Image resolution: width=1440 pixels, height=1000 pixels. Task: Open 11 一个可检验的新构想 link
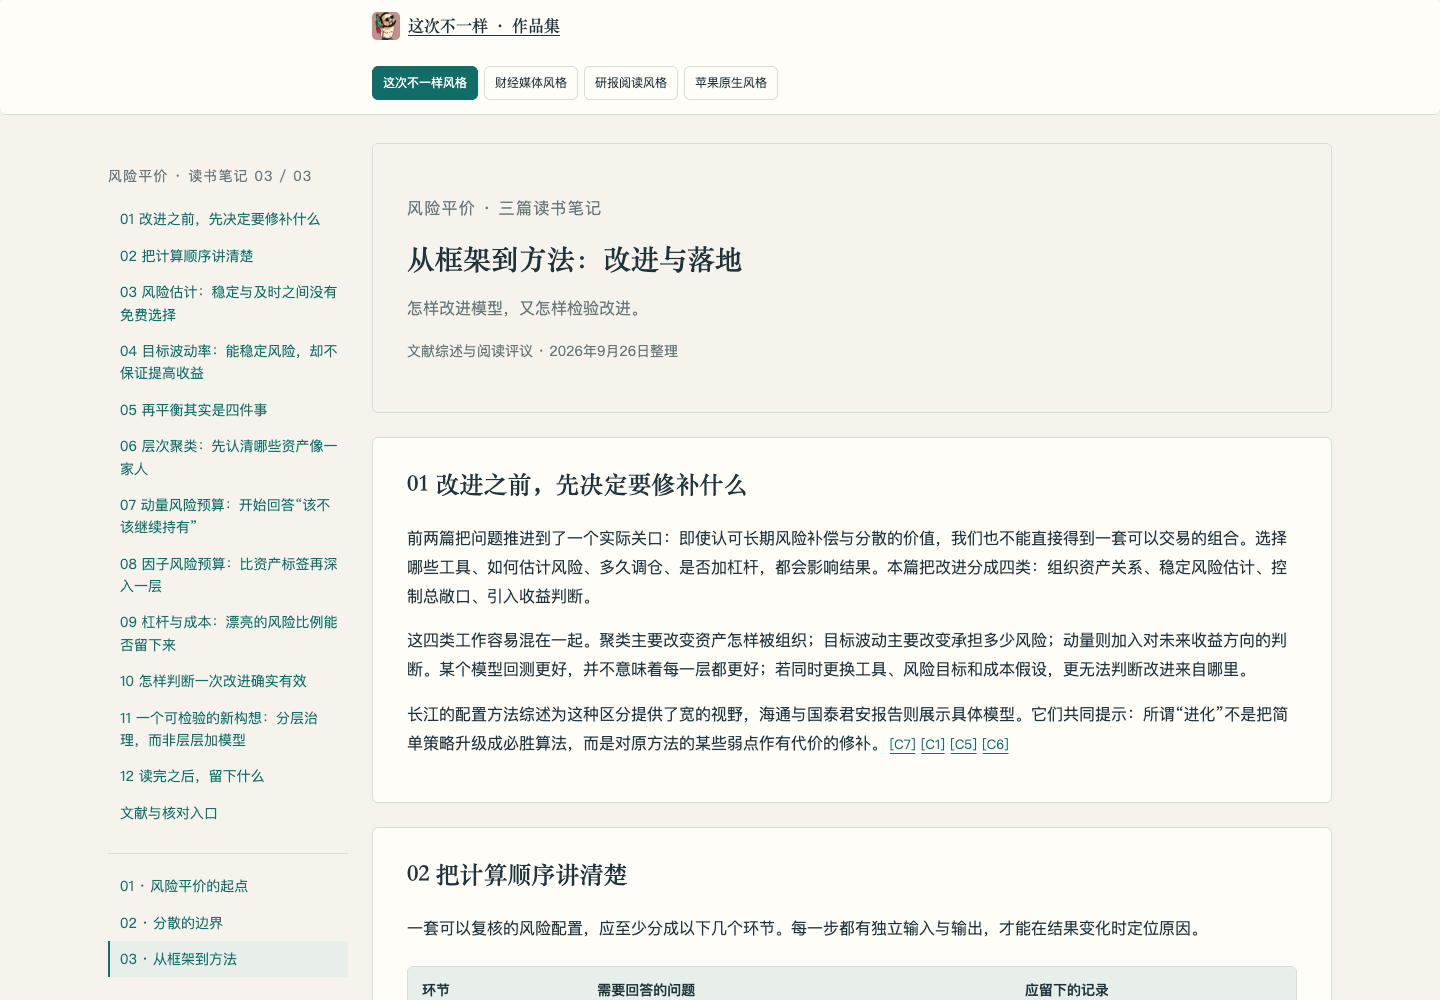[228, 729]
